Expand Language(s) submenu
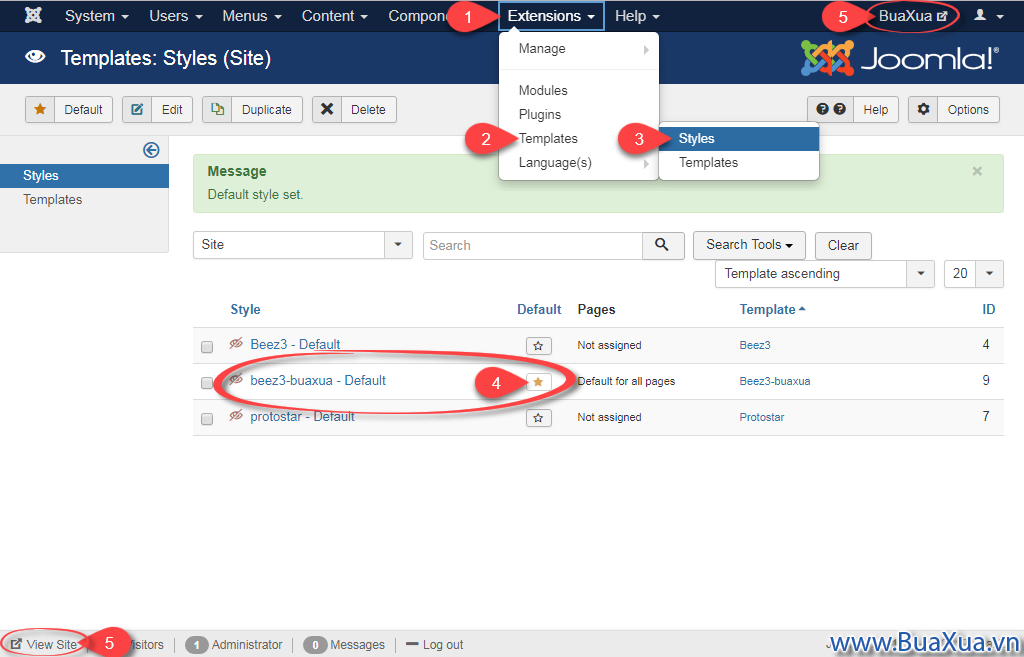Image resolution: width=1024 pixels, height=657 pixels. coord(579,163)
